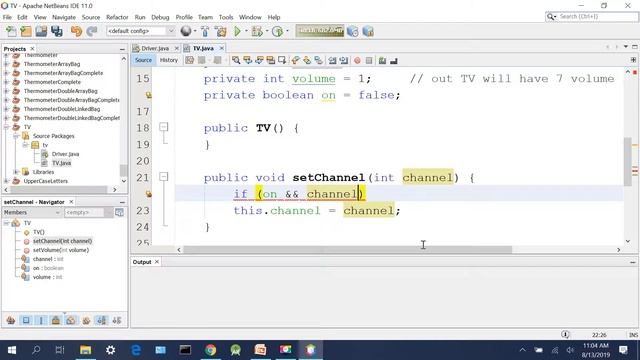Click the Profile Project toolbar icon
The height and width of the screenshot is (360, 640).
(x=278, y=31)
